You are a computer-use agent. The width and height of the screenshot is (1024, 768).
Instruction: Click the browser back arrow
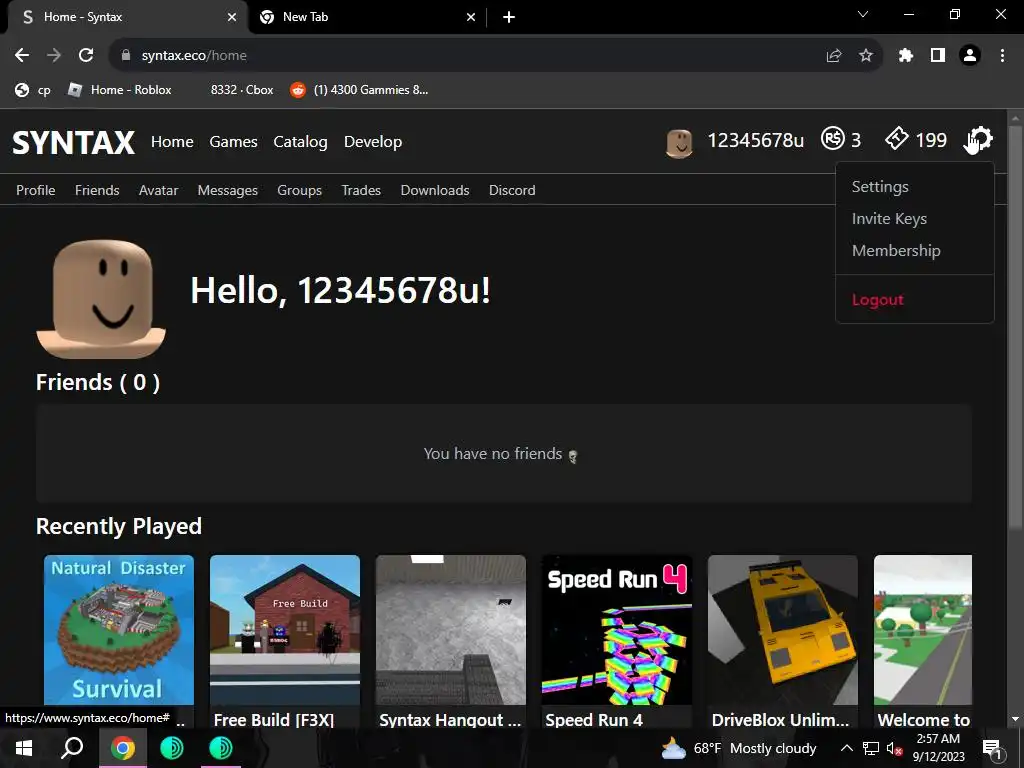tap(22, 56)
